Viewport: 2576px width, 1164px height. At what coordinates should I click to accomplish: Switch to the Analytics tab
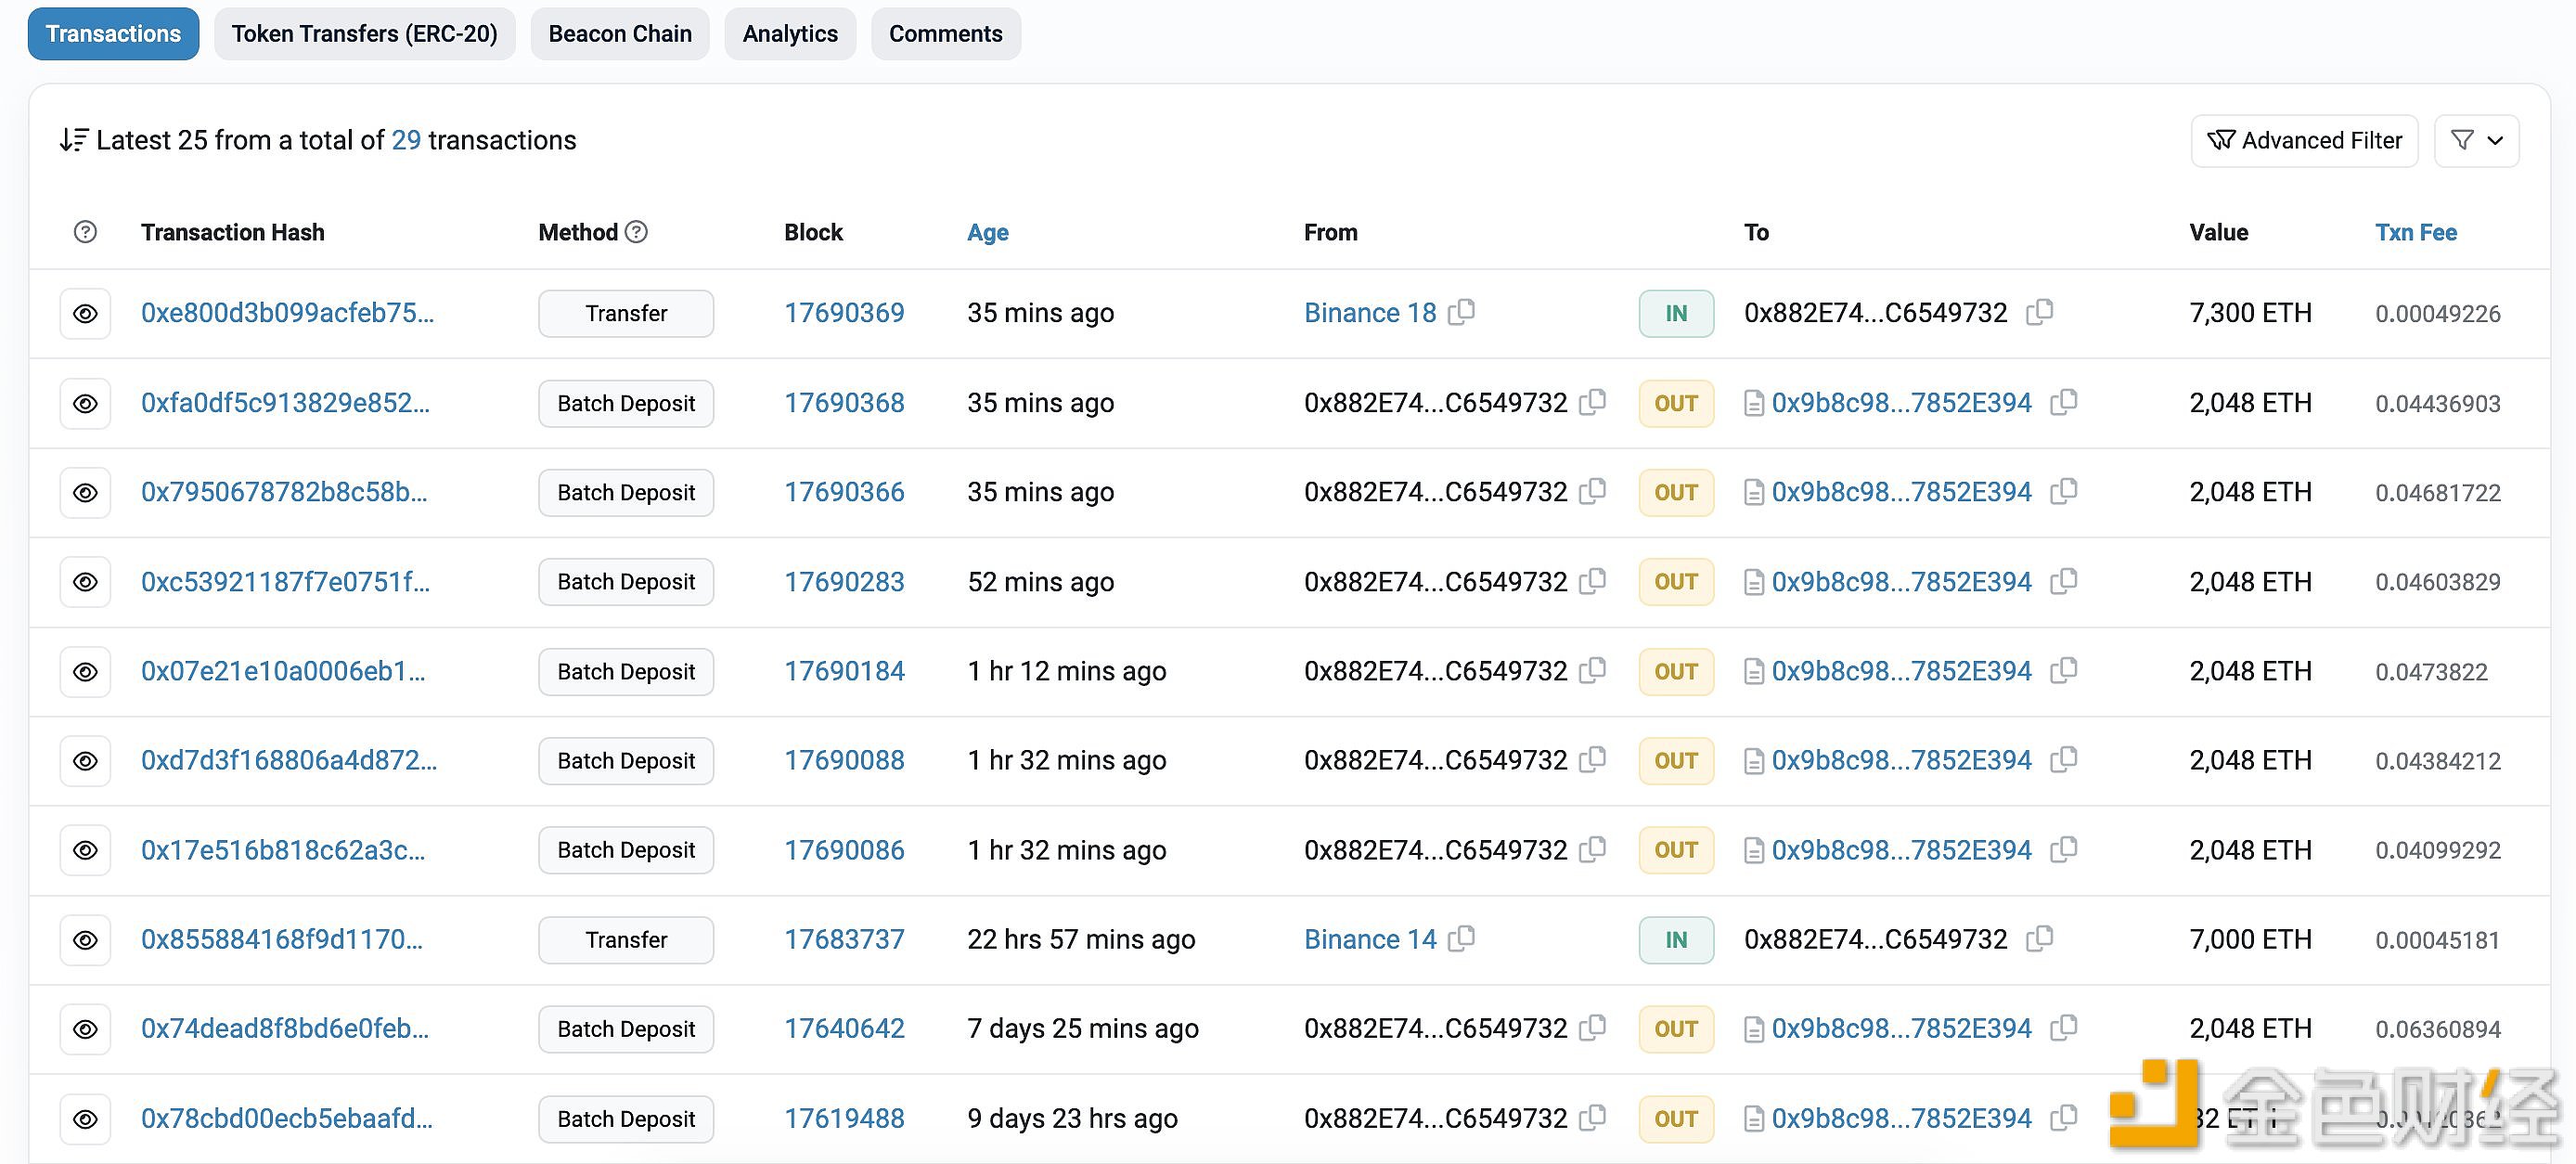pyautogui.click(x=791, y=30)
